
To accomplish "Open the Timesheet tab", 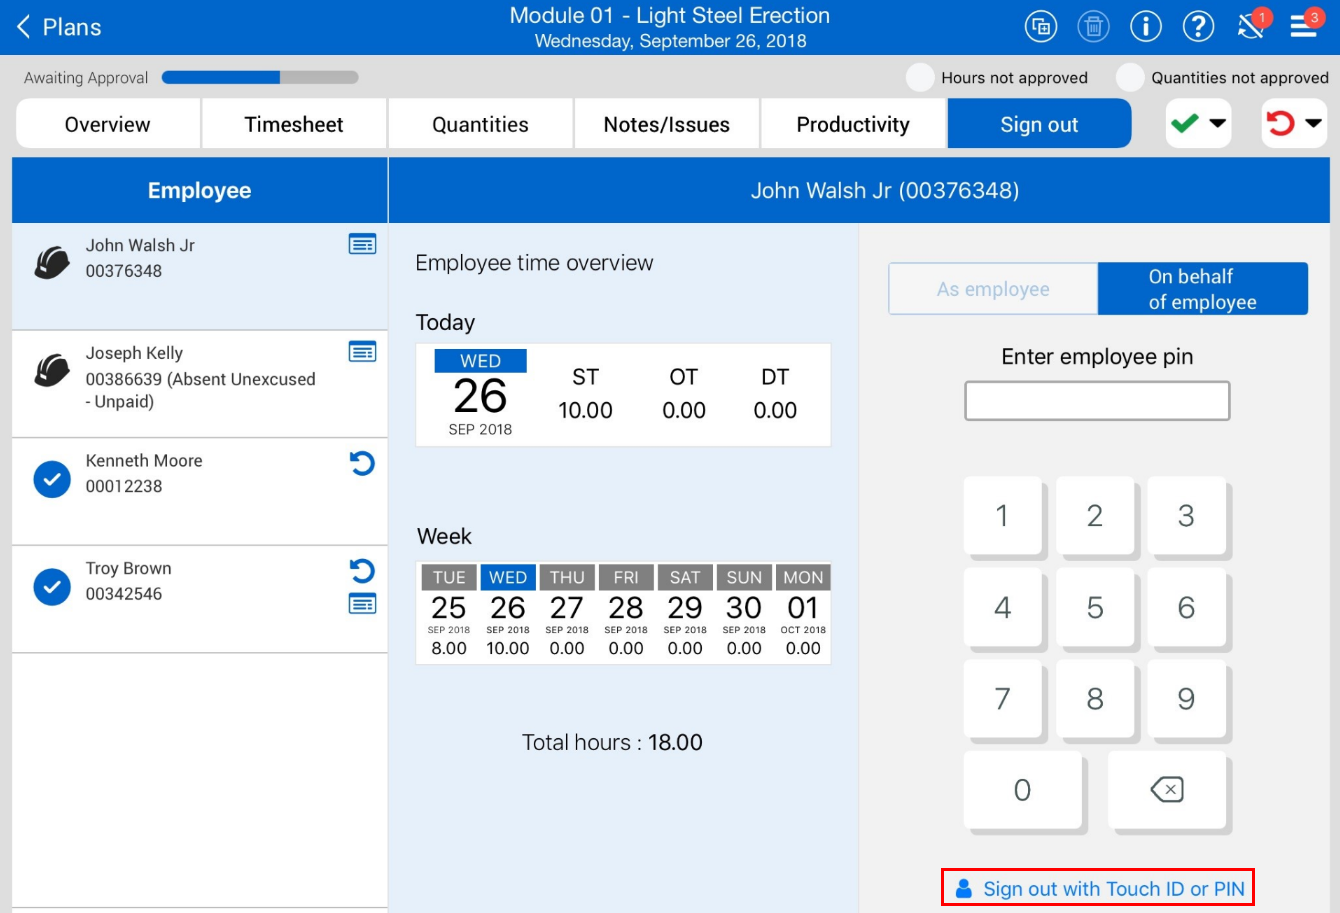I will (x=294, y=124).
